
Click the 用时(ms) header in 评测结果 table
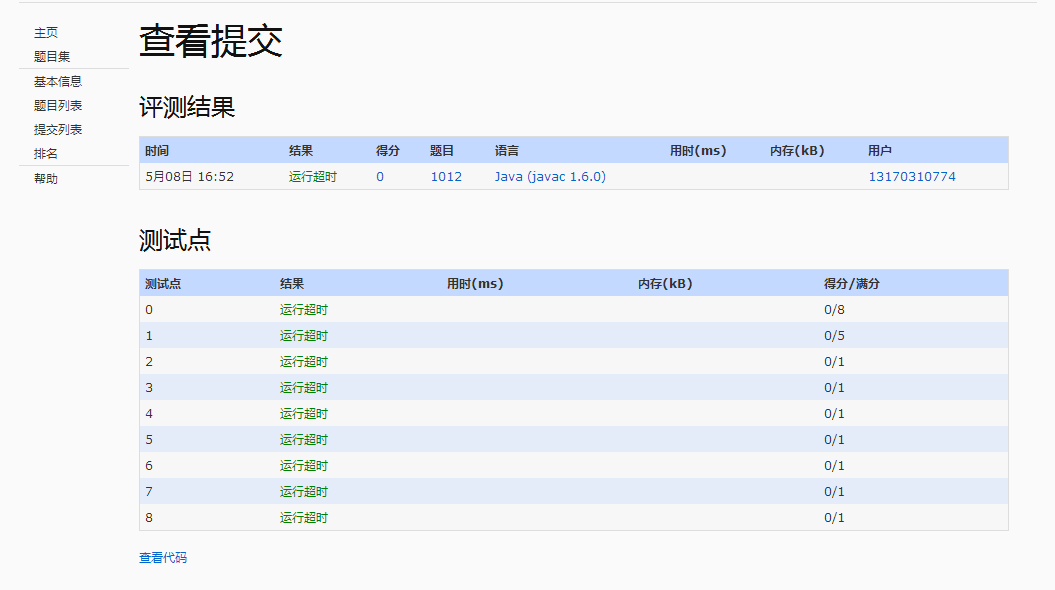coord(698,151)
